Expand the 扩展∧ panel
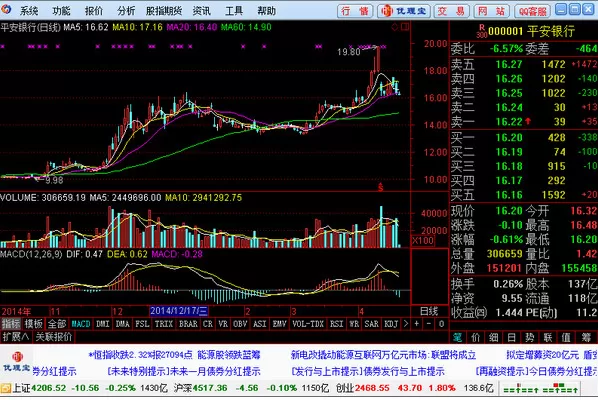598x400 pixels. (16, 337)
